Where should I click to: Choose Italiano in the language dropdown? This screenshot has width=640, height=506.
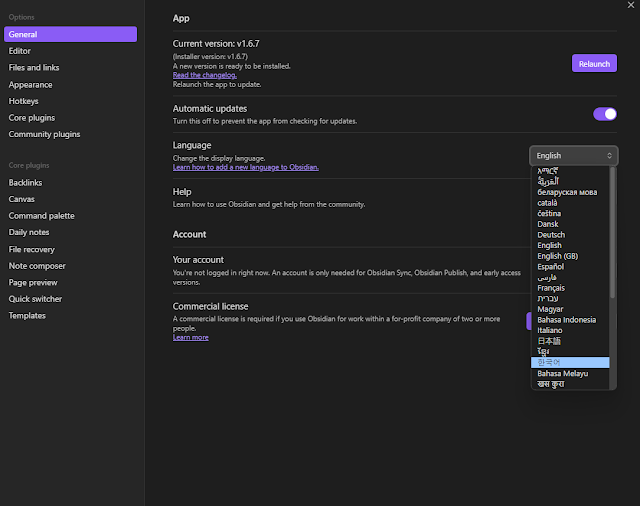(551, 330)
